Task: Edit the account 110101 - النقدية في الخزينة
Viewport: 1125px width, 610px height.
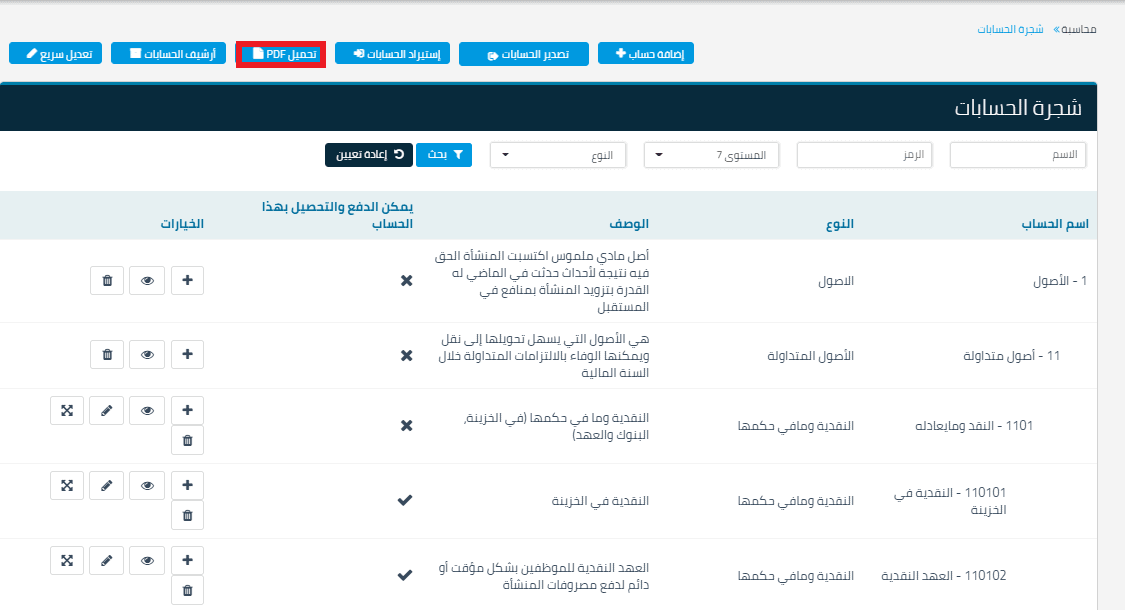Action: (106, 485)
